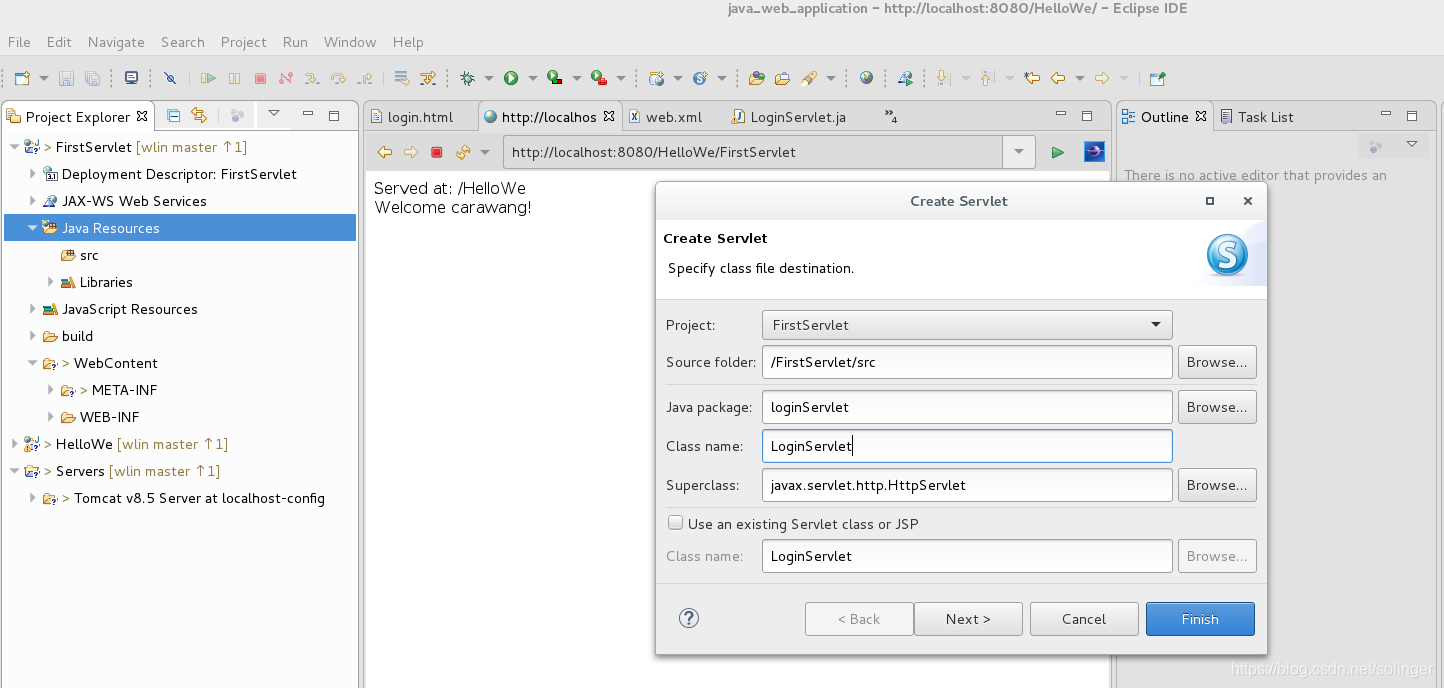
Task: Click the Resume debug icon
Action: (208, 78)
